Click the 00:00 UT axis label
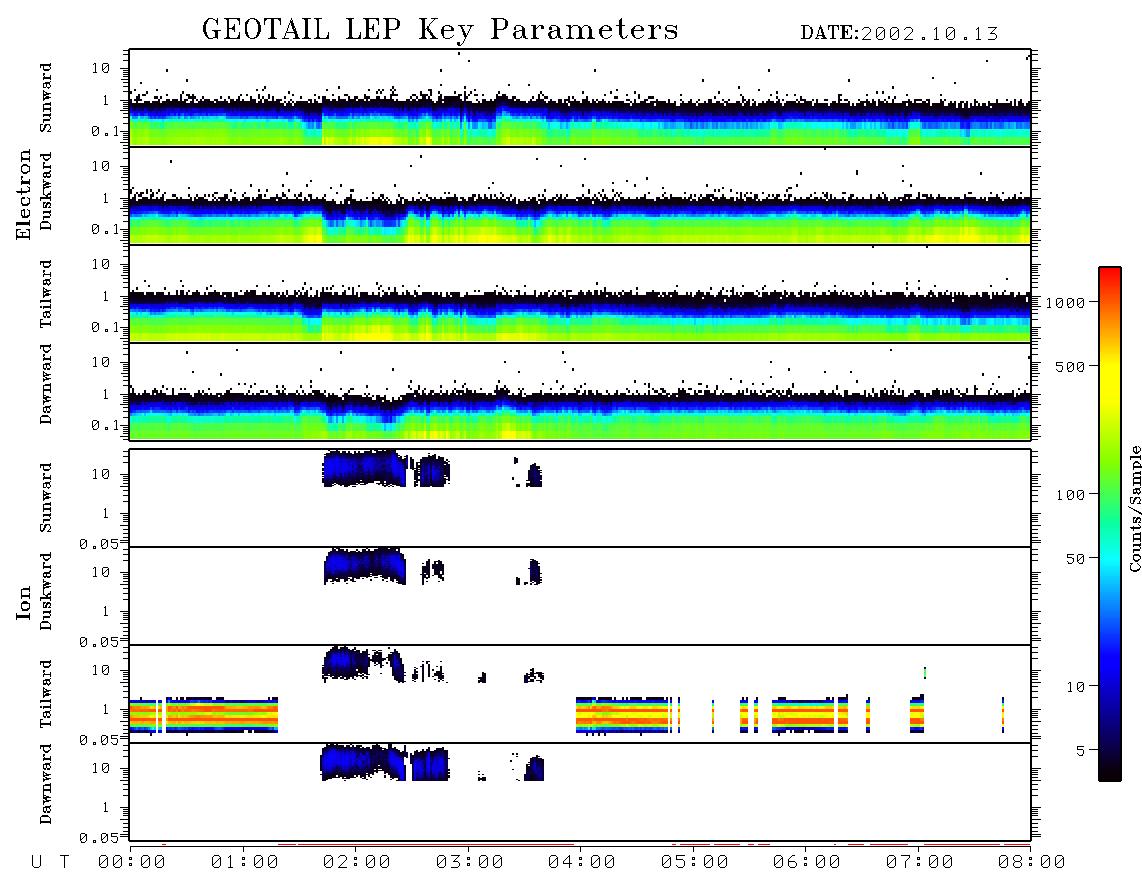 (x=132, y=863)
